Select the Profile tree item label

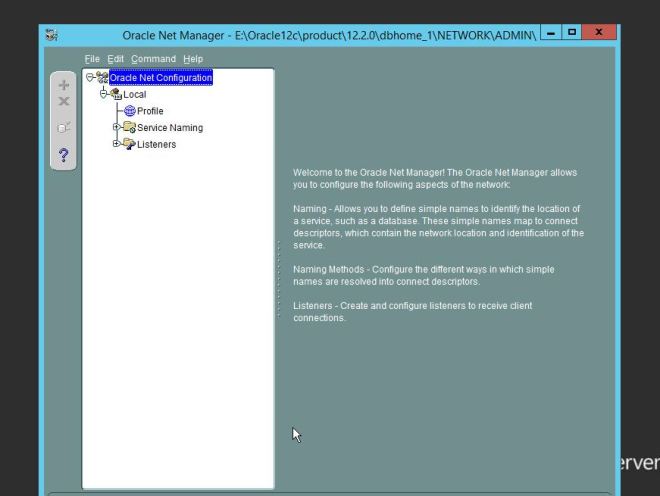pyautogui.click(x=150, y=111)
